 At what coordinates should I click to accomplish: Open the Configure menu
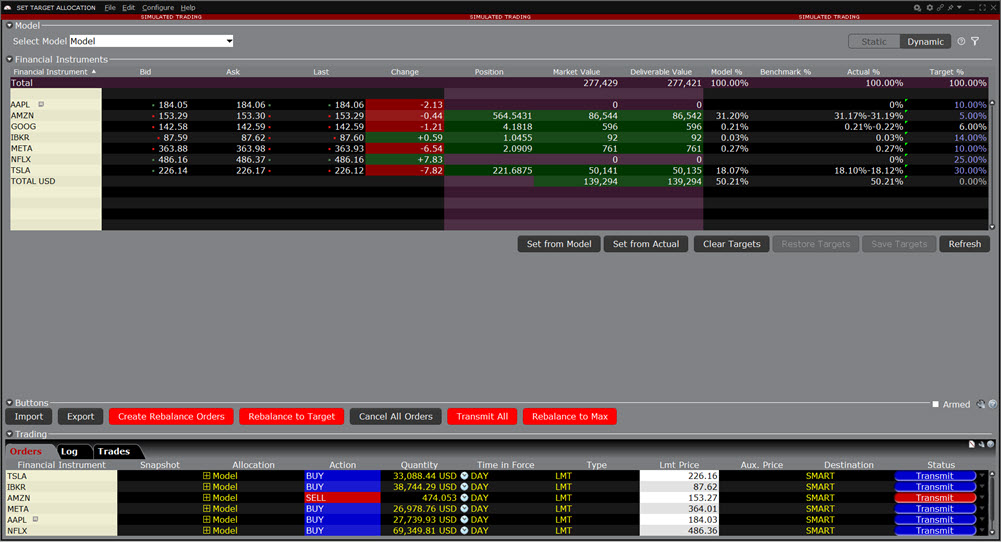(x=158, y=7)
